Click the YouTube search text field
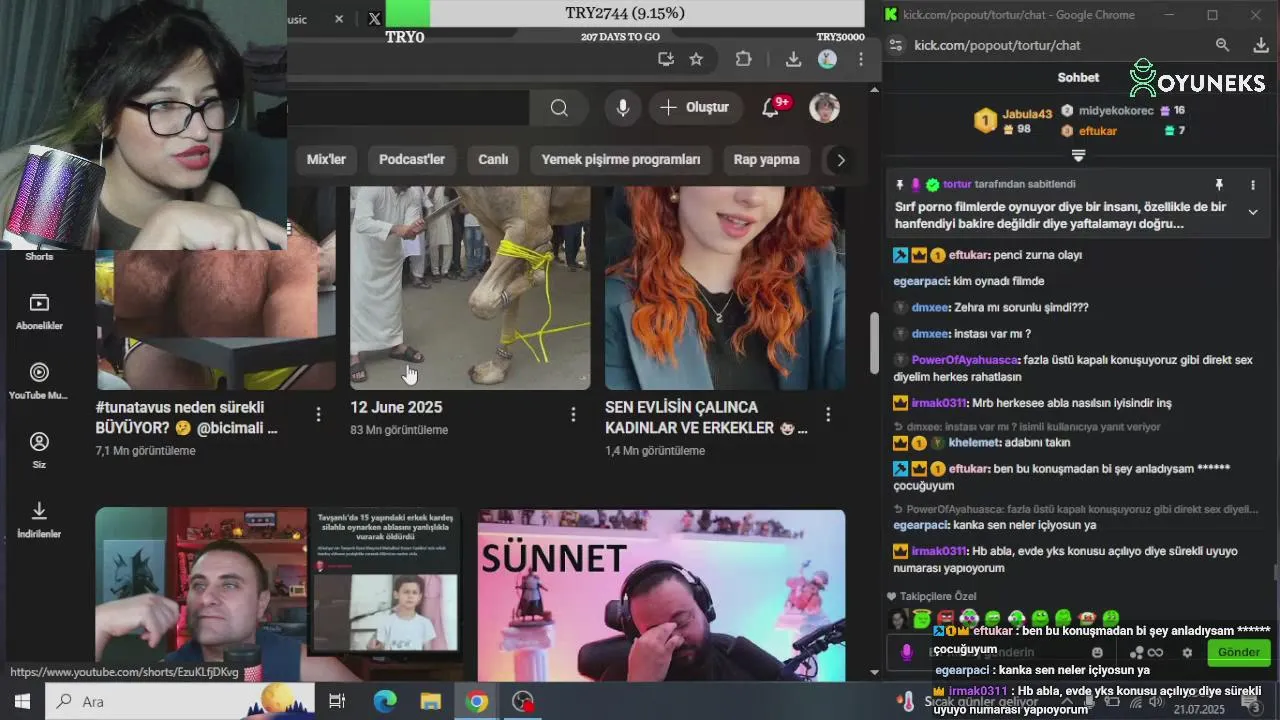The height and width of the screenshot is (720, 1280). 408,108
